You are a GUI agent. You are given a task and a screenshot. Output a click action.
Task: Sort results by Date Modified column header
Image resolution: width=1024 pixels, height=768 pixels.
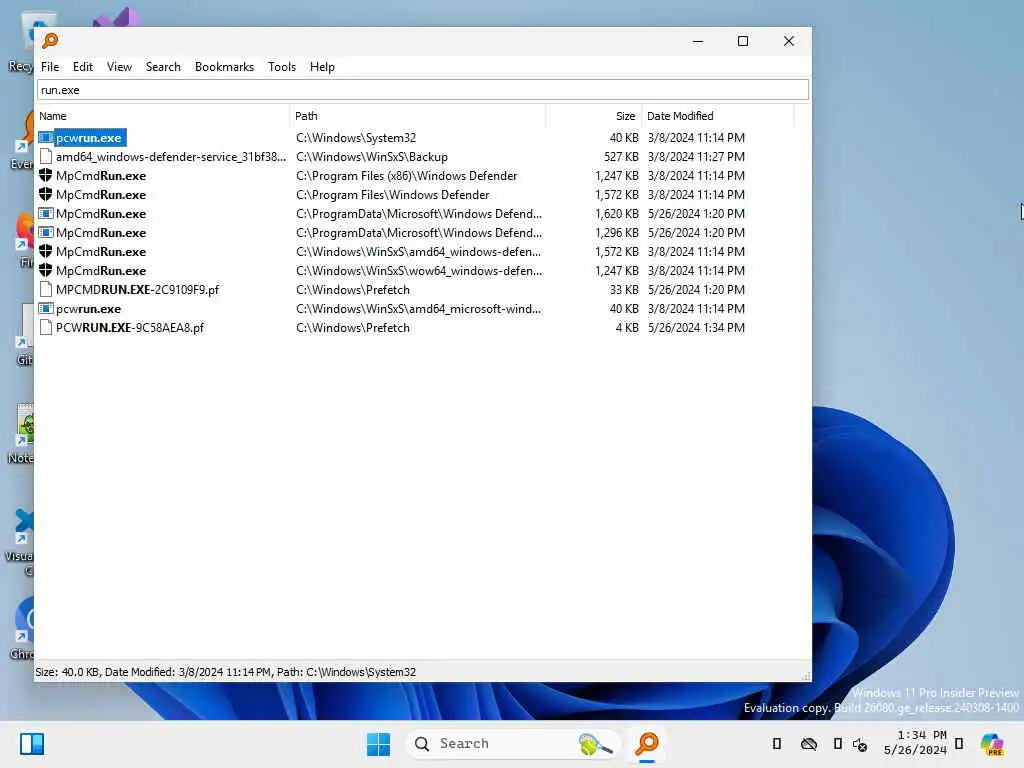click(x=718, y=116)
